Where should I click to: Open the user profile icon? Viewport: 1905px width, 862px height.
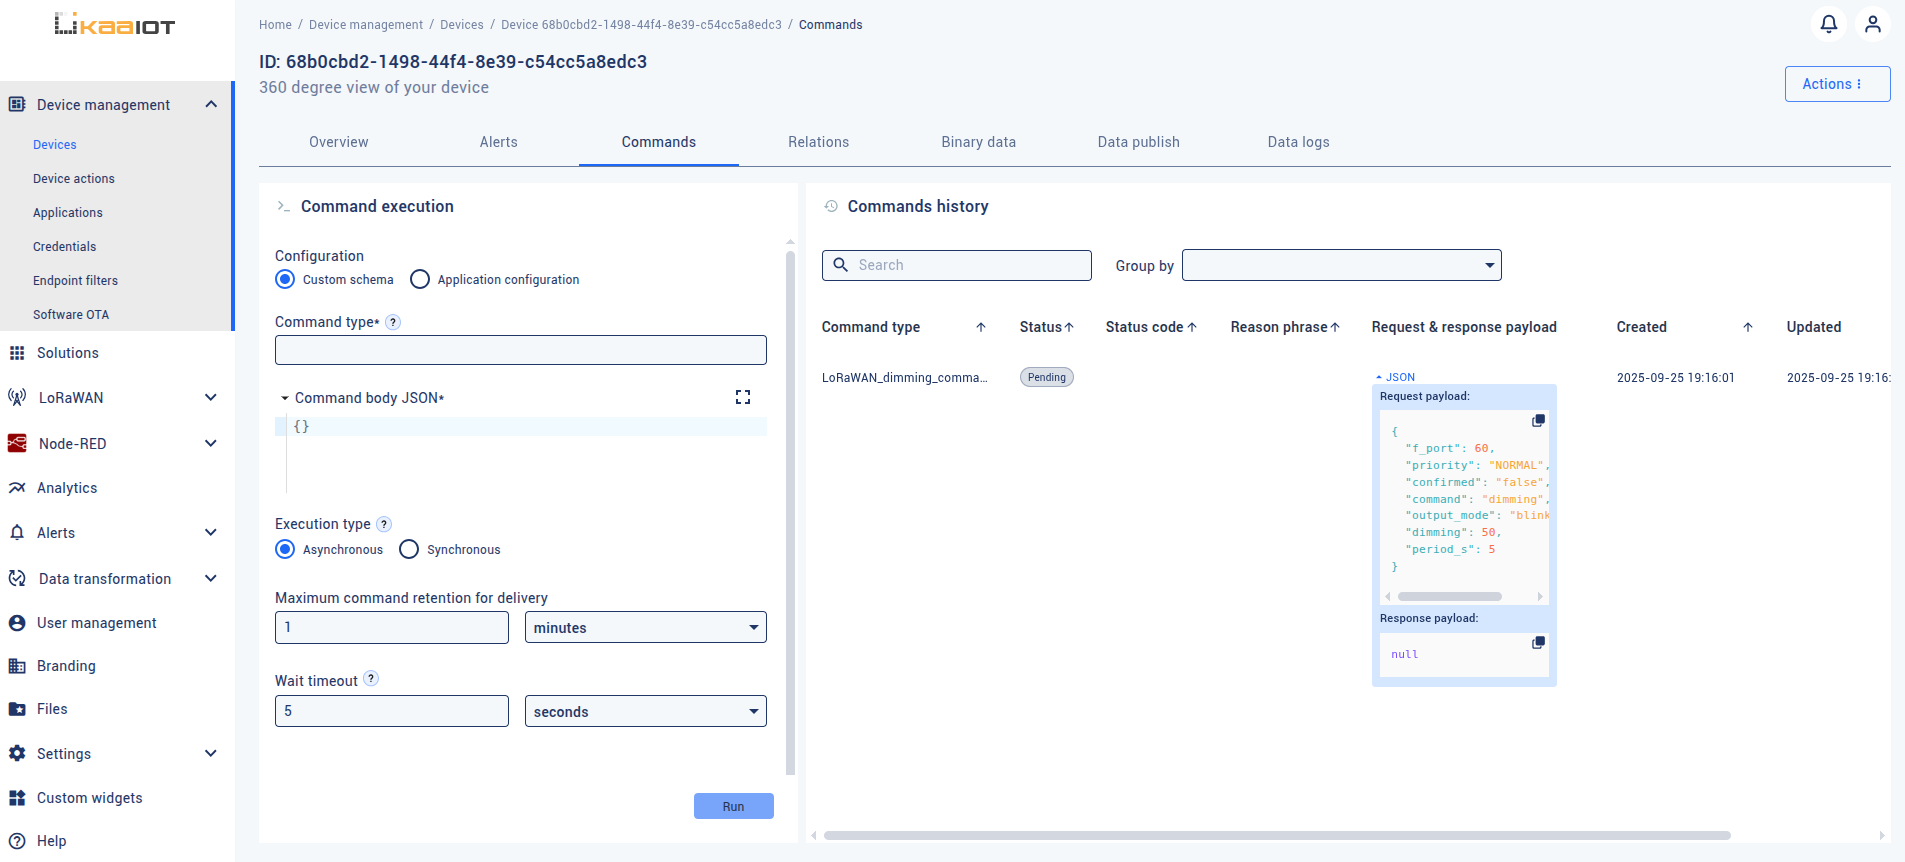tap(1872, 24)
